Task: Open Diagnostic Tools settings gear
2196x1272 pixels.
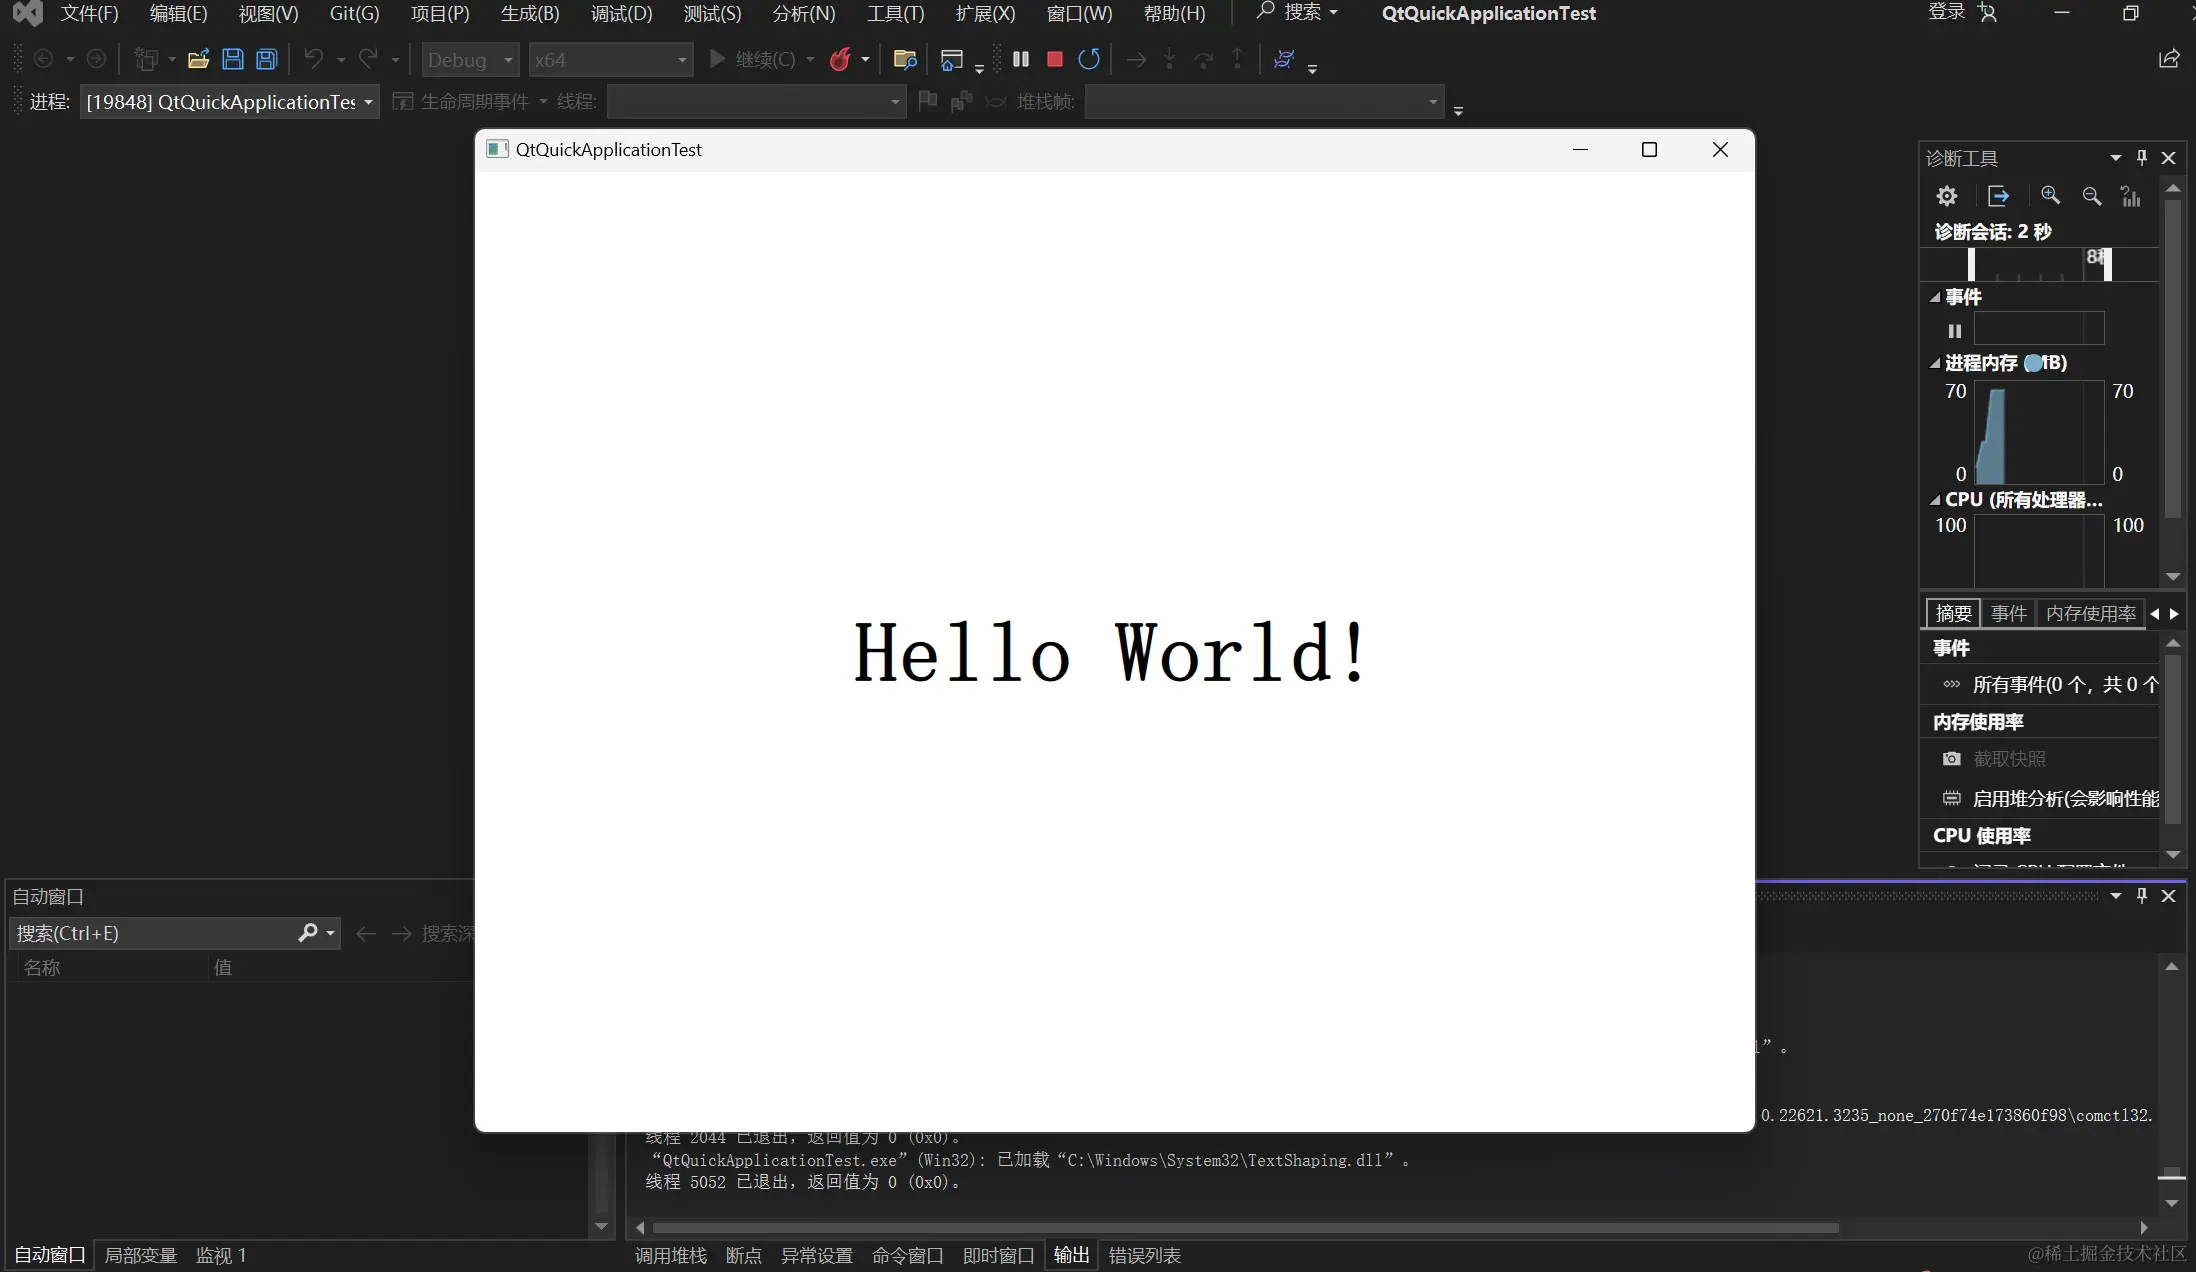Action: (x=1946, y=196)
